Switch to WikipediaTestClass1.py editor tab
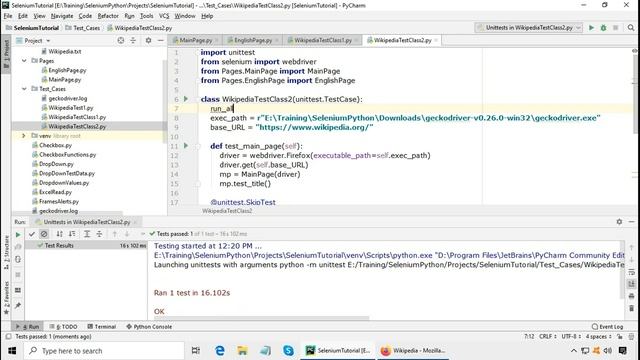Viewport: 640px width, 360px height. [x=322, y=40]
